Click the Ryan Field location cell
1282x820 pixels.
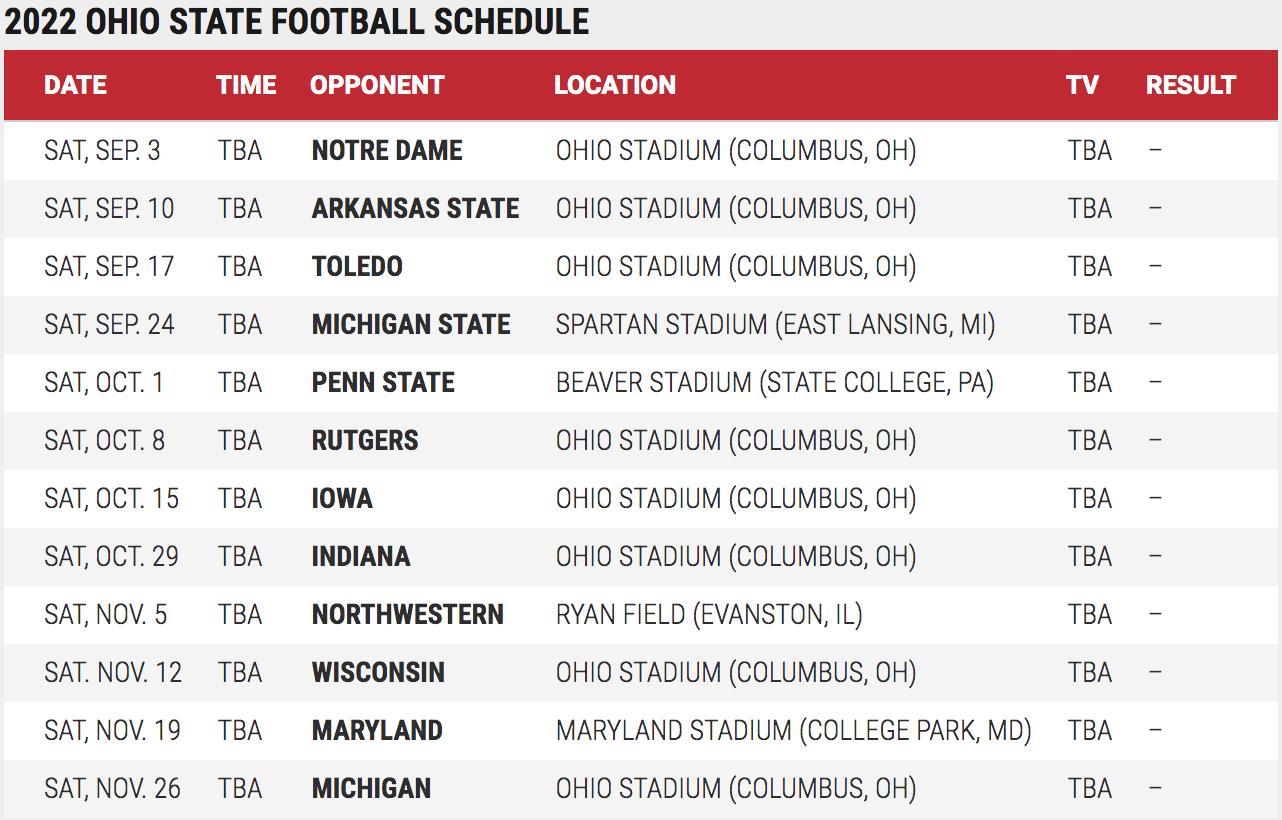click(x=709, y=615)
